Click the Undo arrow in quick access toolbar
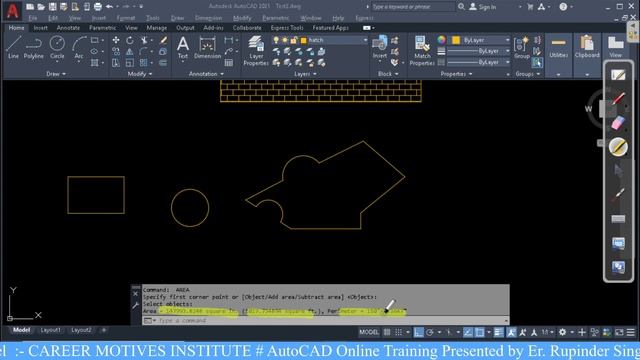The image size is (640, 360). [x=109, y=7]
